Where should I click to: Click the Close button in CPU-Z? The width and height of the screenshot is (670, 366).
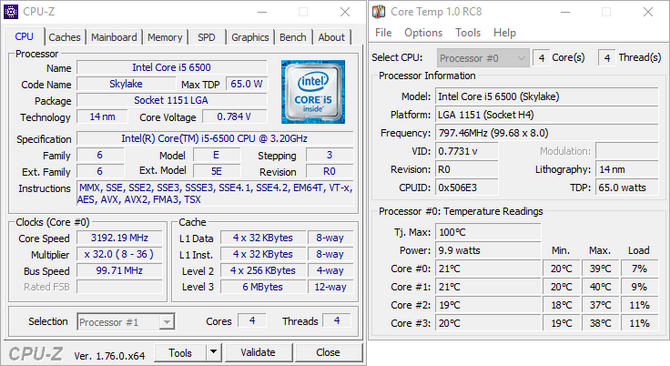(x=328, y=352)
